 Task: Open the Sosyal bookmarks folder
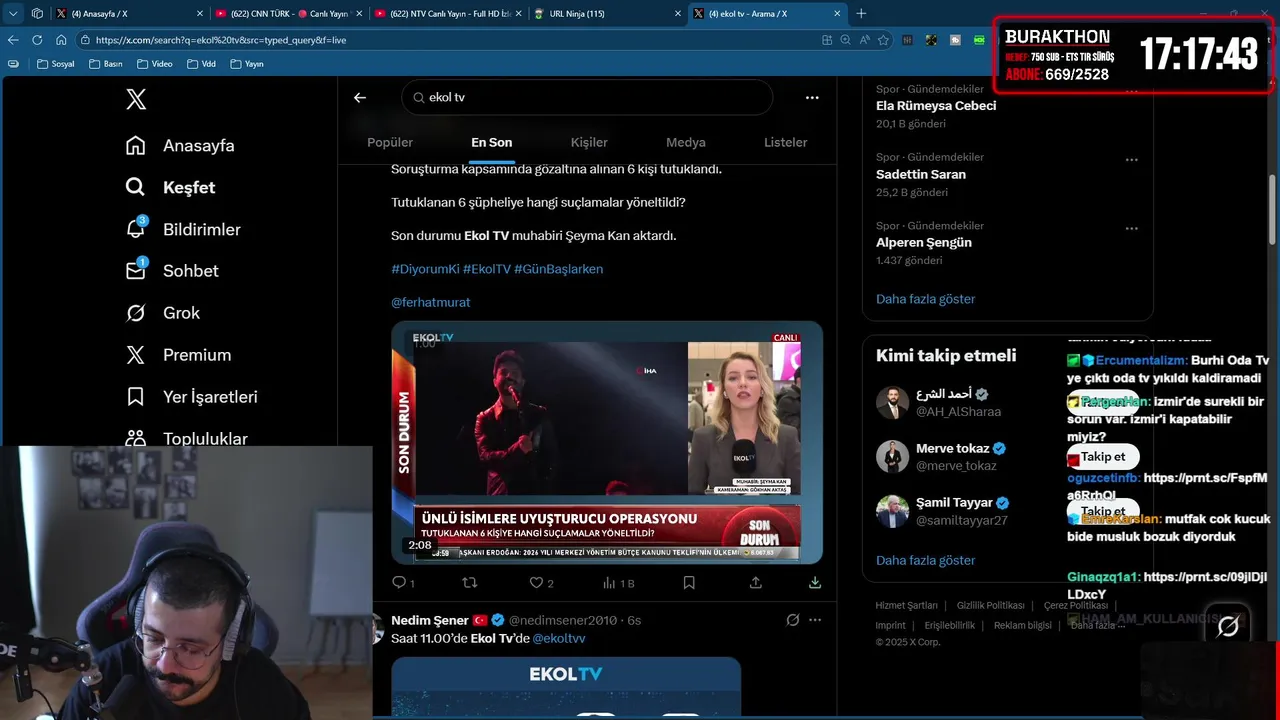coord(55,63)
